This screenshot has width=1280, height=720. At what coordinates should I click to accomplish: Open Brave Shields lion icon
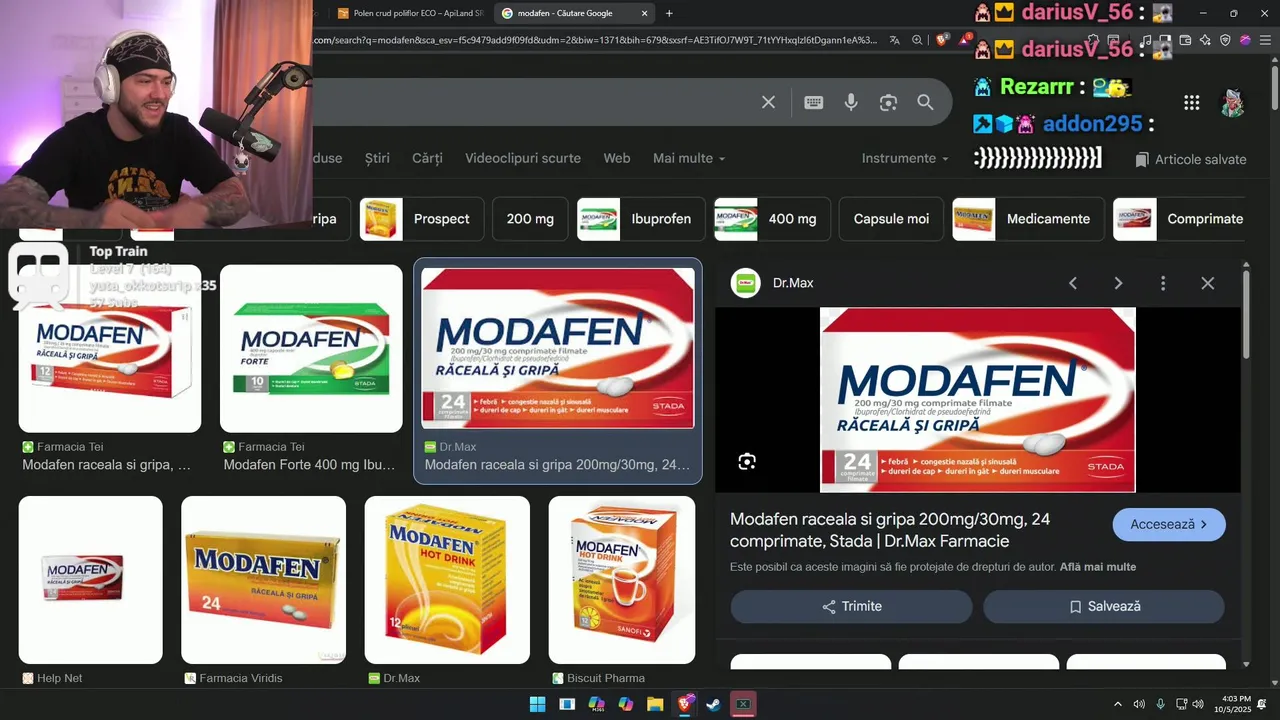[x=942, y=40]
